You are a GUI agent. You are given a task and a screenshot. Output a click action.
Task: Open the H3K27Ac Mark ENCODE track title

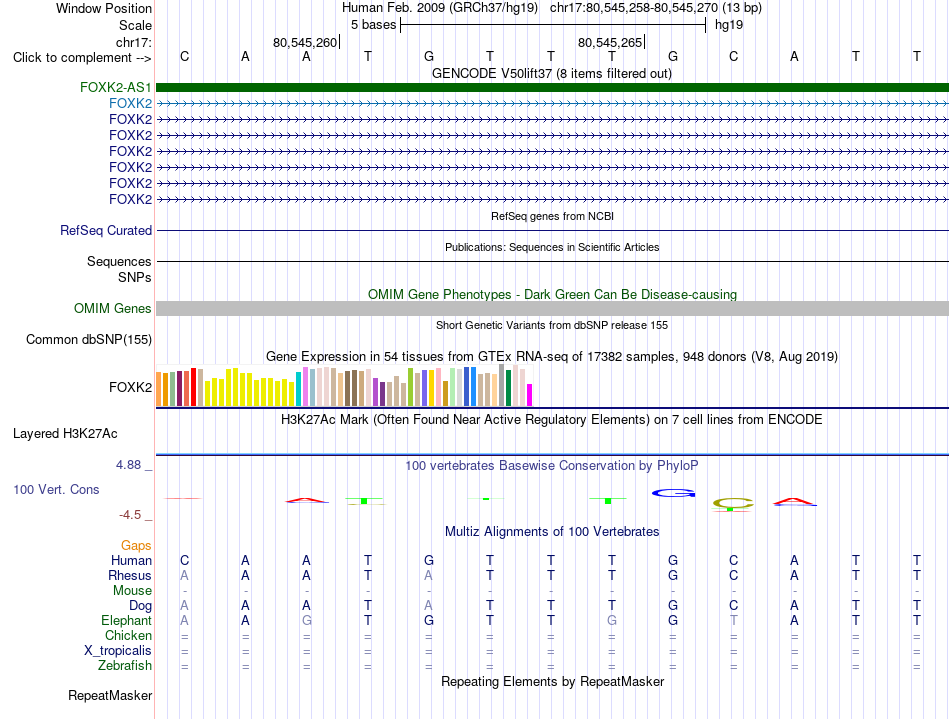tap(552, 420)
